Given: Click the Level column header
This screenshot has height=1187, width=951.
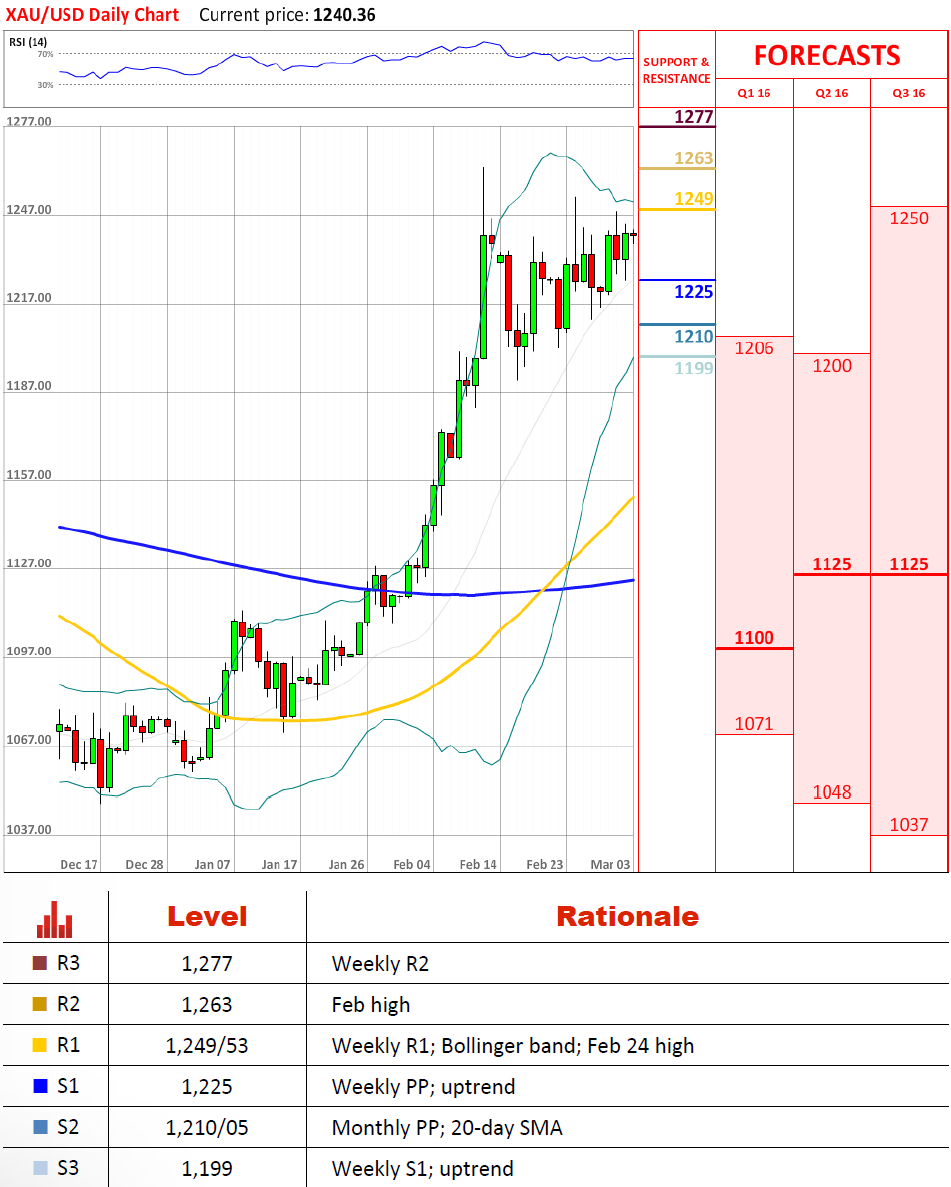Looking at the screenshot, I should point(207,917).
